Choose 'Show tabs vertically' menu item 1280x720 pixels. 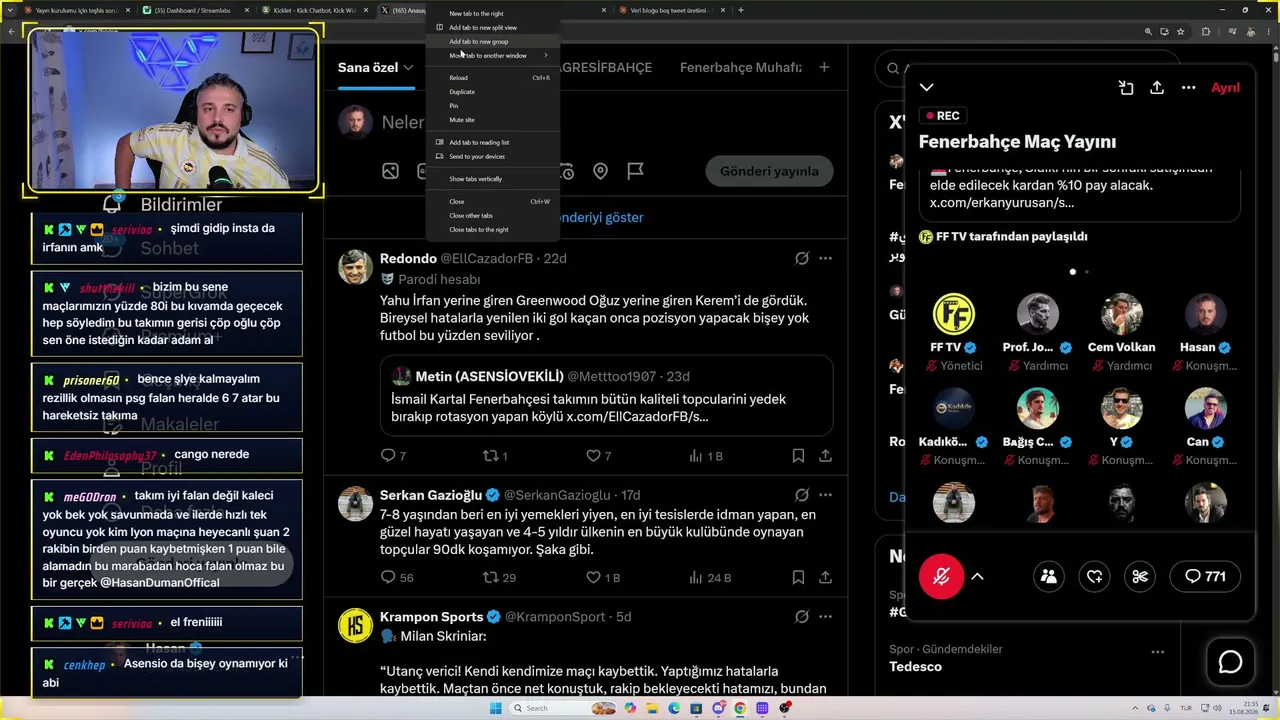(491, 179)
